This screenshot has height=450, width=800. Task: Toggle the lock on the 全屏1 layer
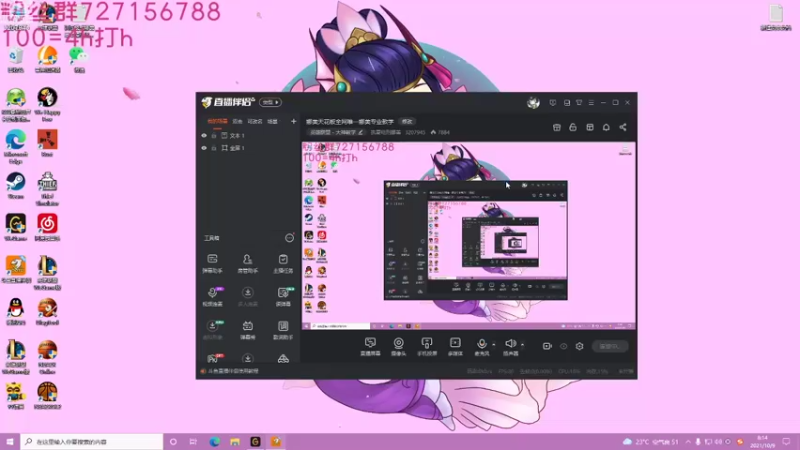(x=214, y=148)
